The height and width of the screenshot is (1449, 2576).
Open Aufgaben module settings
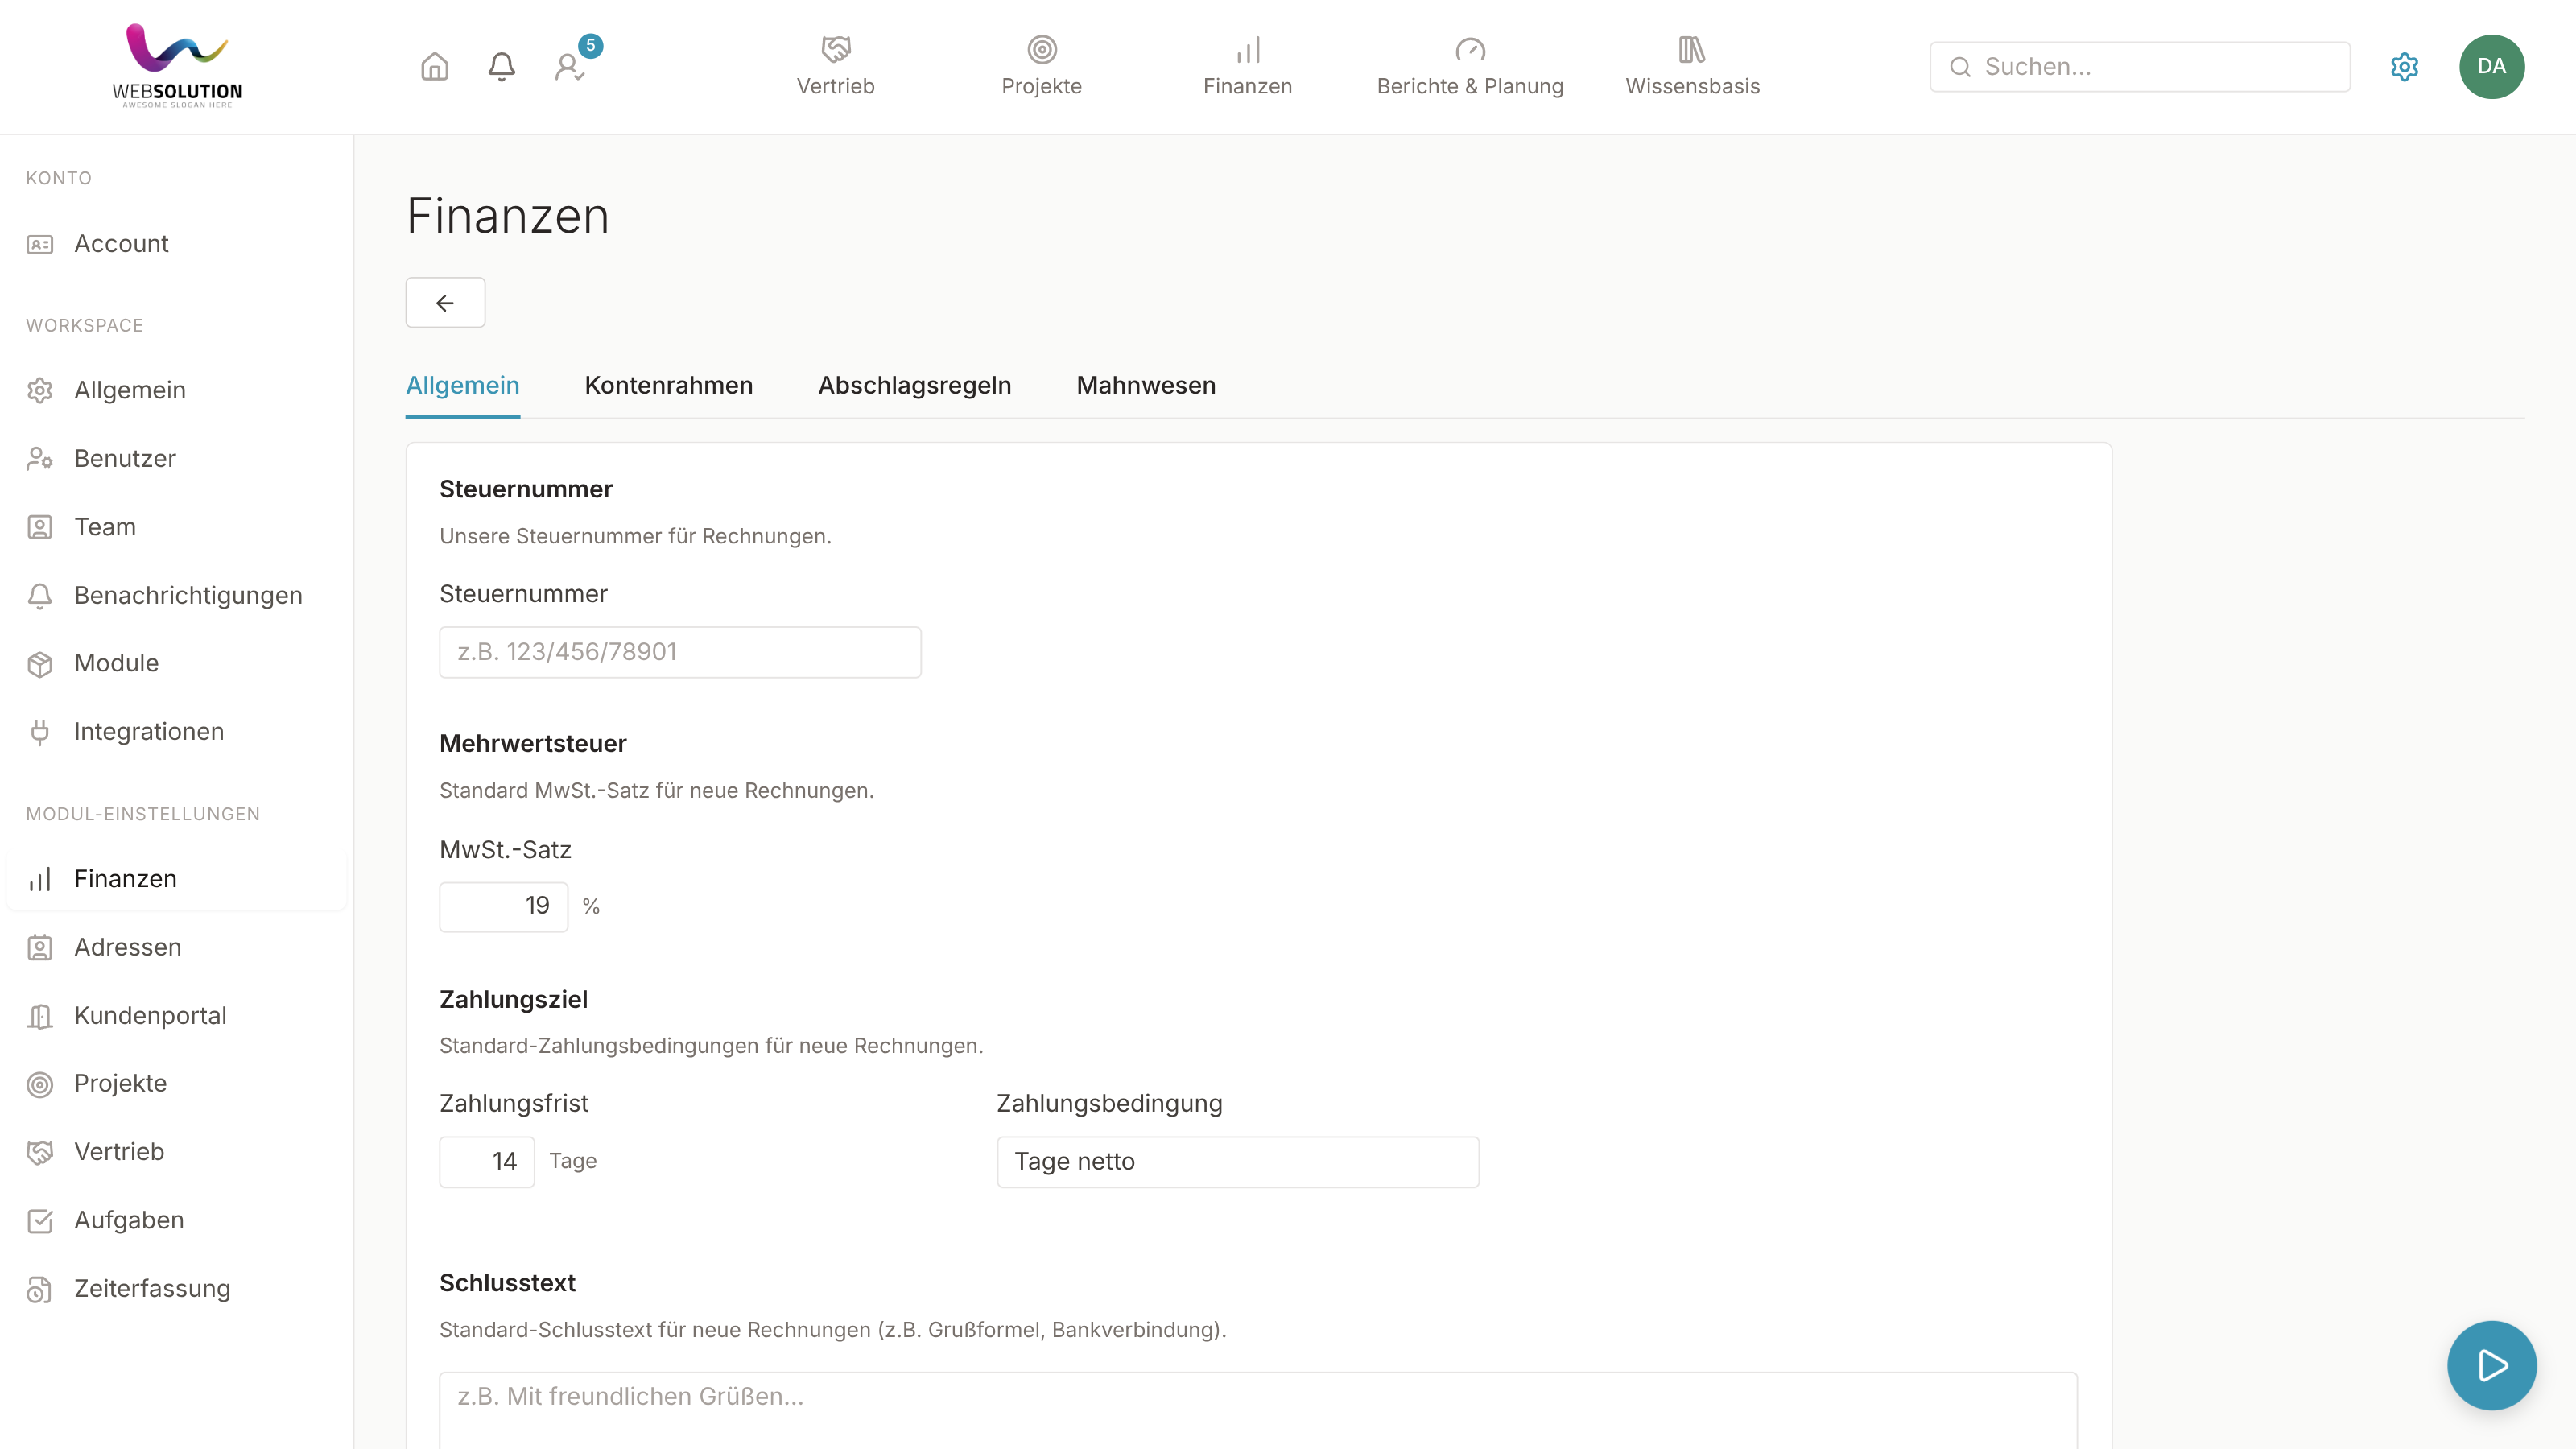[176, 1221]
